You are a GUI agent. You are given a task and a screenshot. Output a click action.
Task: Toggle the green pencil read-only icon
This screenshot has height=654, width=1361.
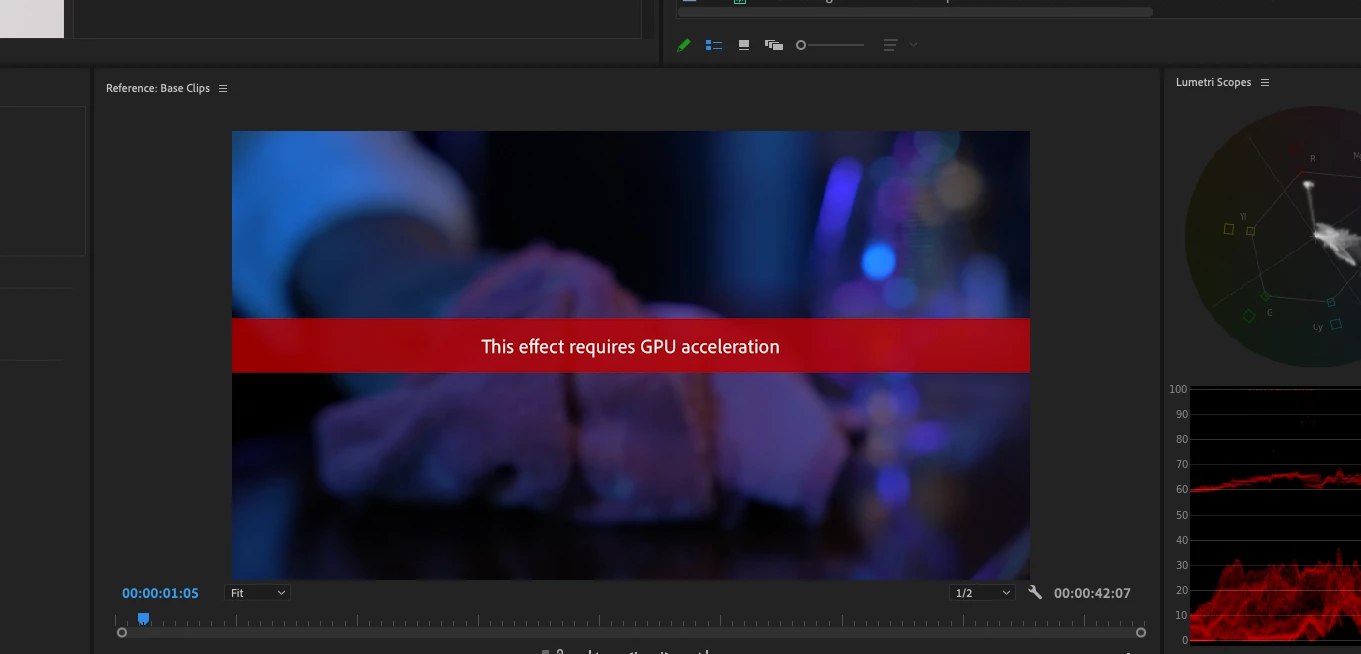tap(684, 45)
